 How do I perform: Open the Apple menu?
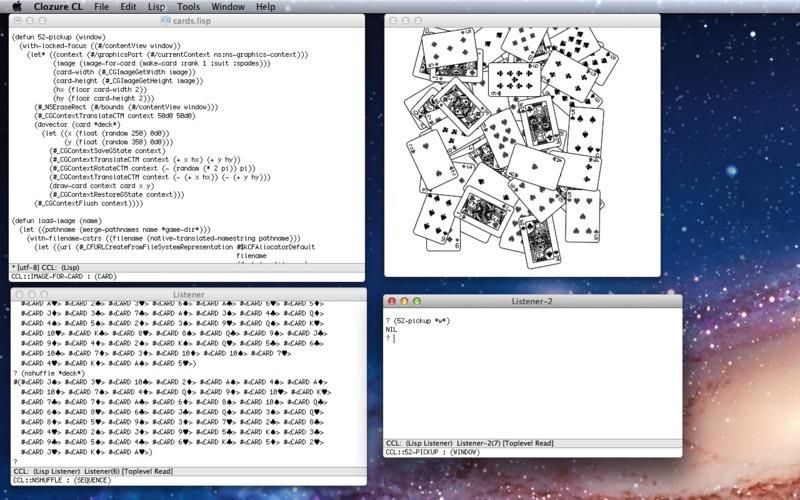pyautogui.click(x=17, y=7)
